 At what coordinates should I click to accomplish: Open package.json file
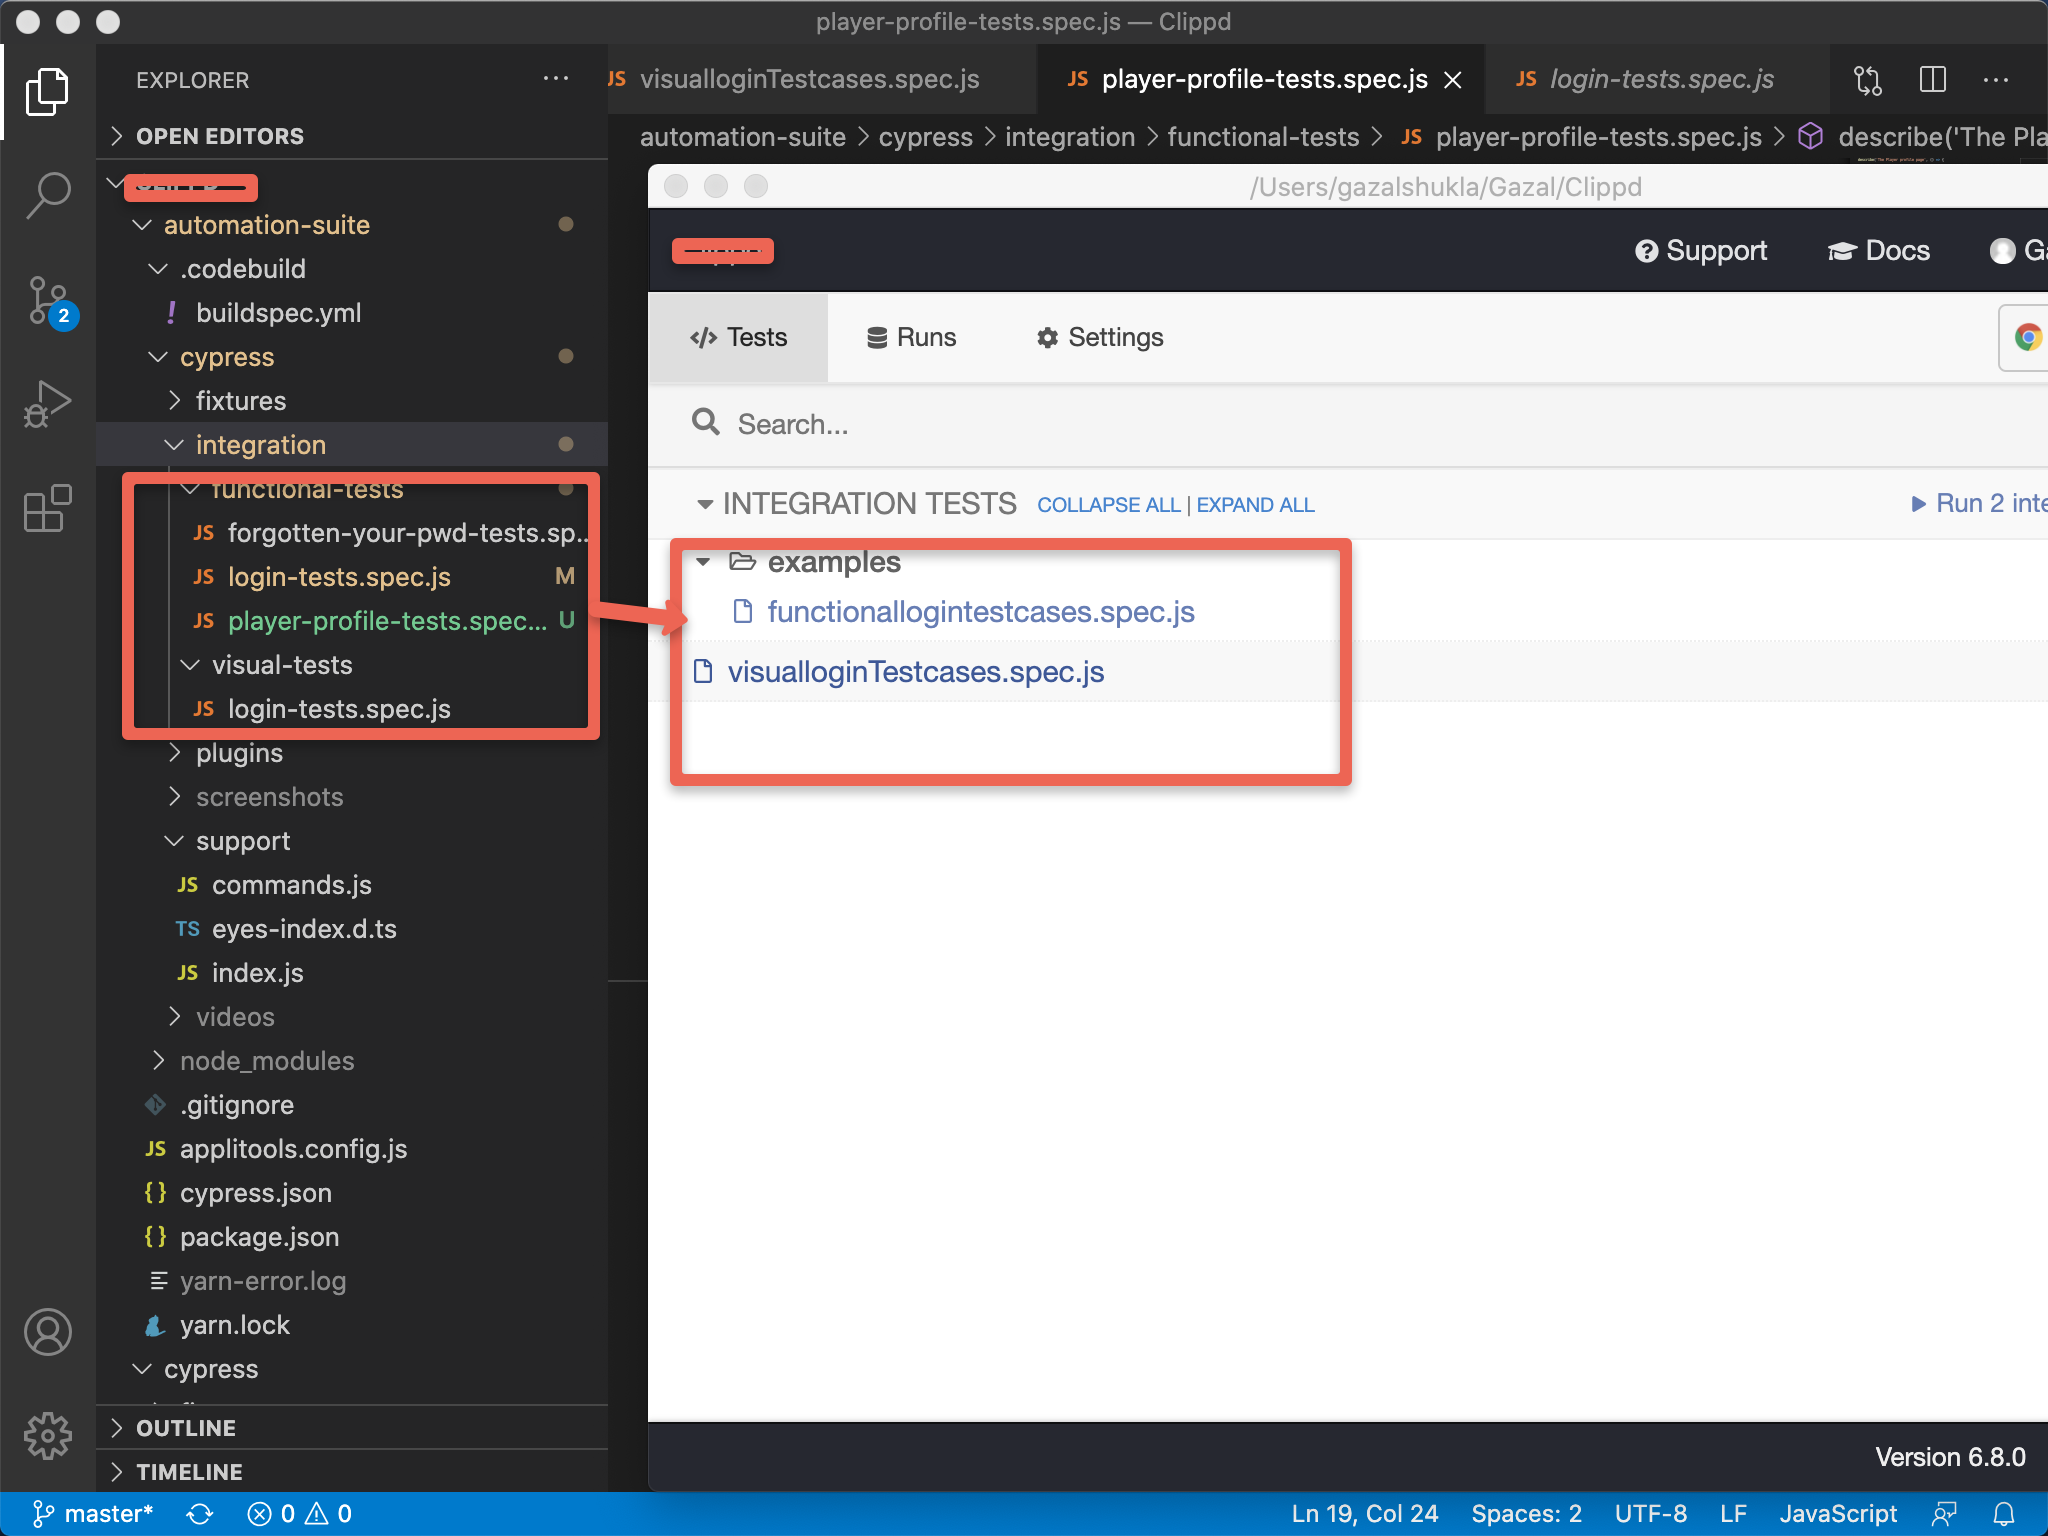pos(259,1237)
